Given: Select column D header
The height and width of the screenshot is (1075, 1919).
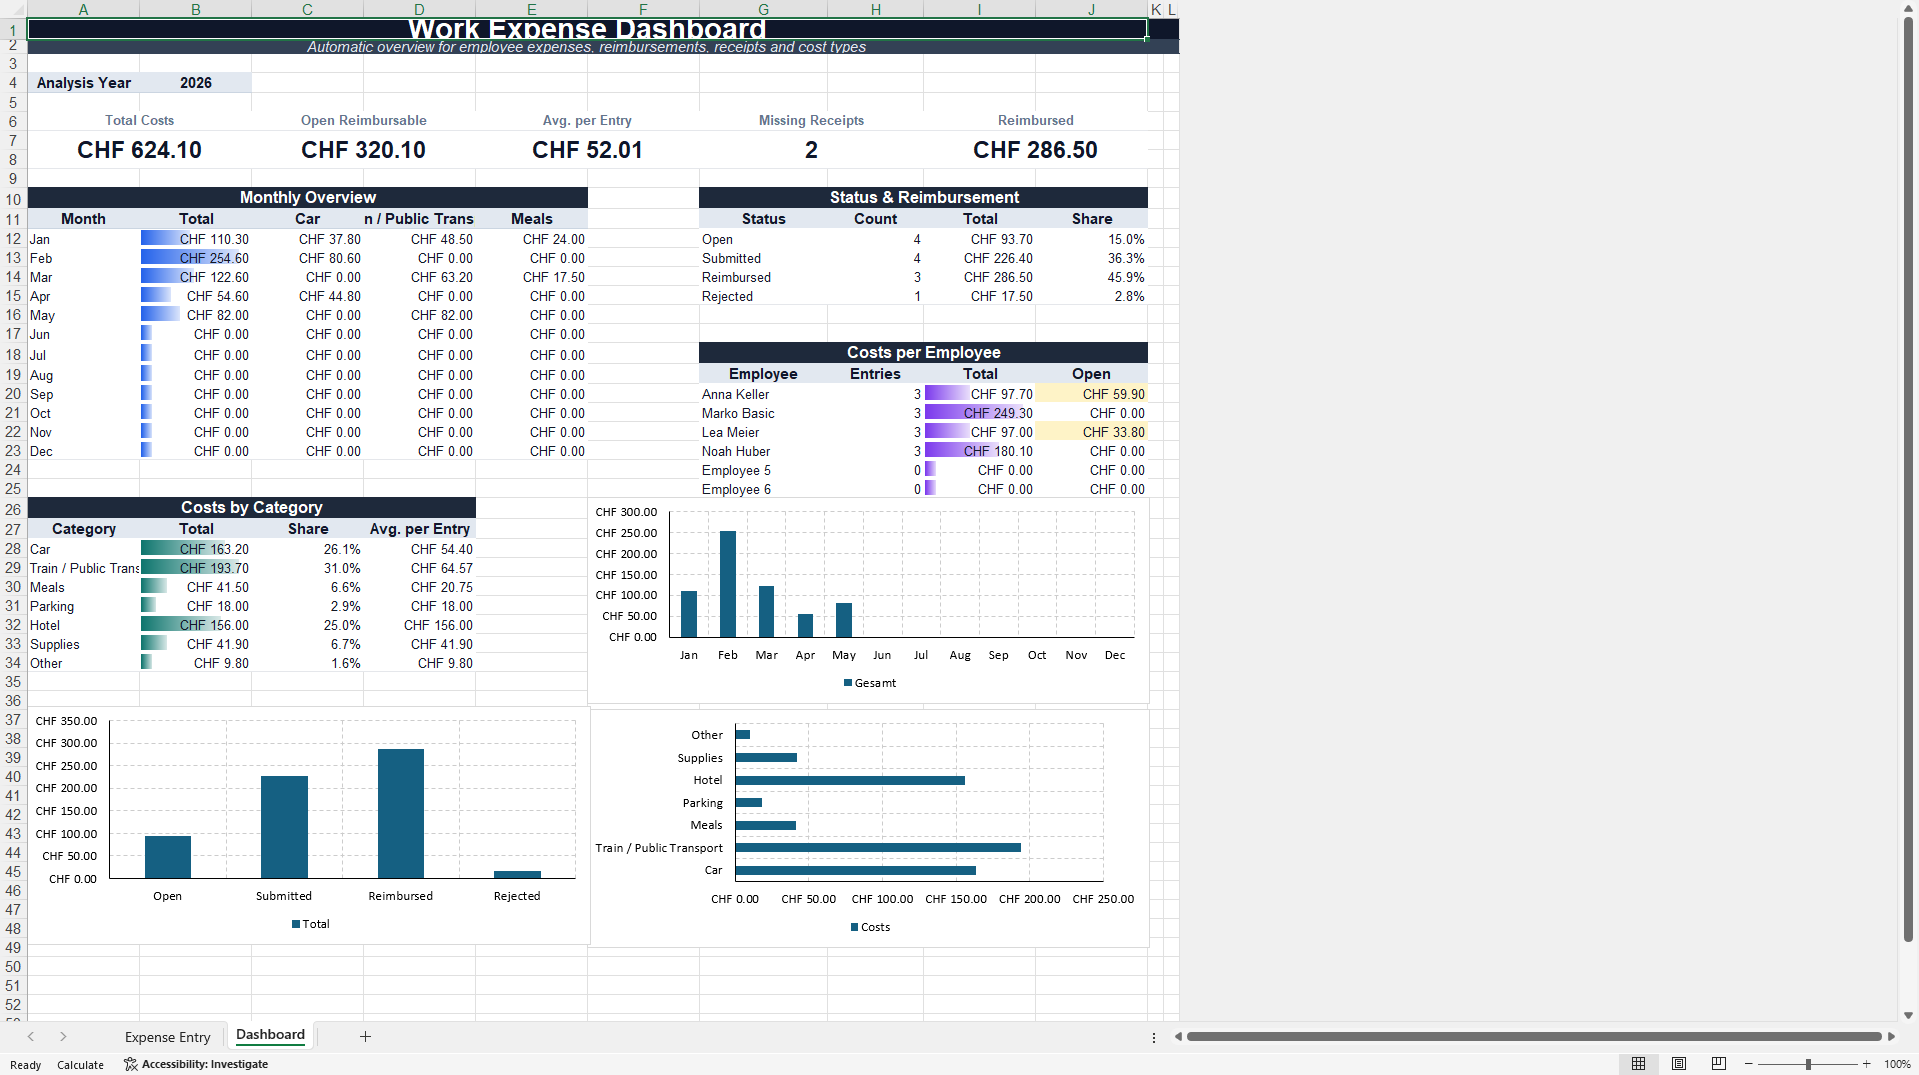Looking at the screenshot, I should click(x=419, y=9).
